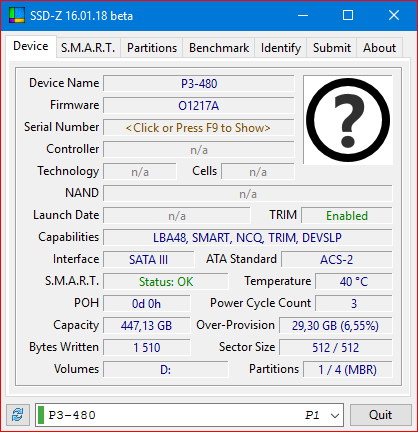Show the About tab
This screenshot has height=432, width=418.
click(x=379, y=48)
